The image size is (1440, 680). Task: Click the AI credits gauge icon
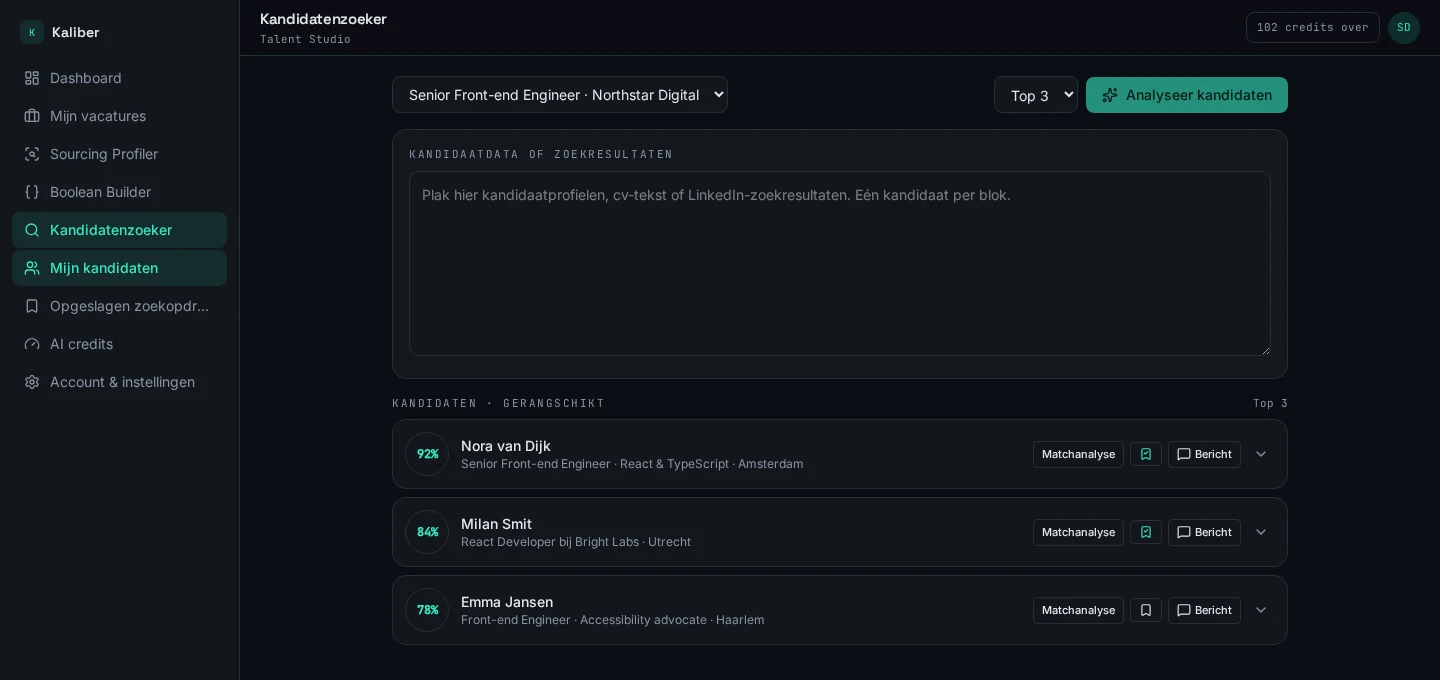pyautogui.click(x=32, y=344)
